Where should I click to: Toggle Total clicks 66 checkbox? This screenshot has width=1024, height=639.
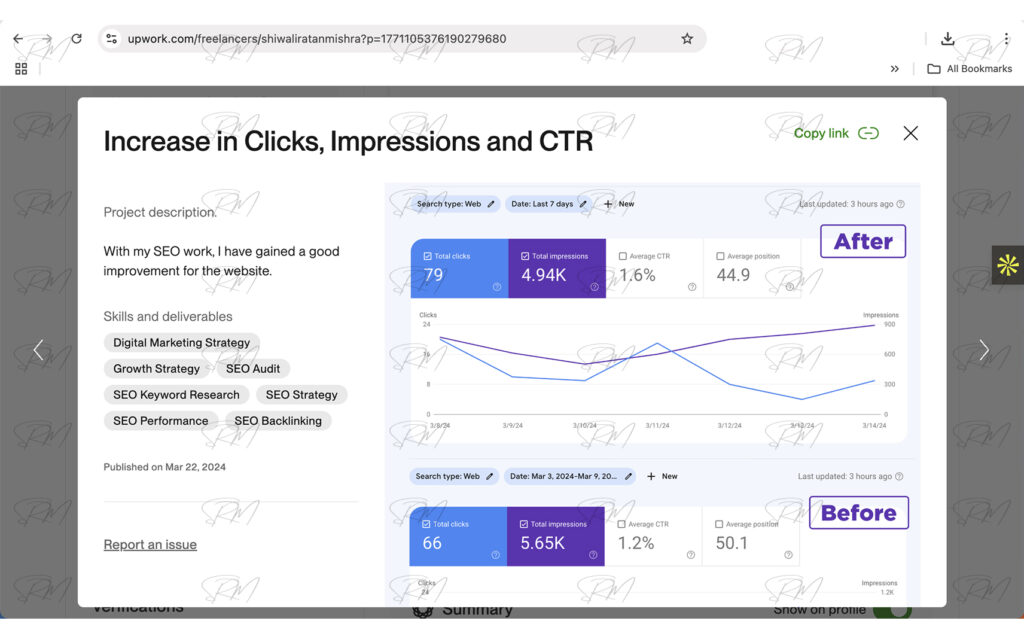[426, 524]
